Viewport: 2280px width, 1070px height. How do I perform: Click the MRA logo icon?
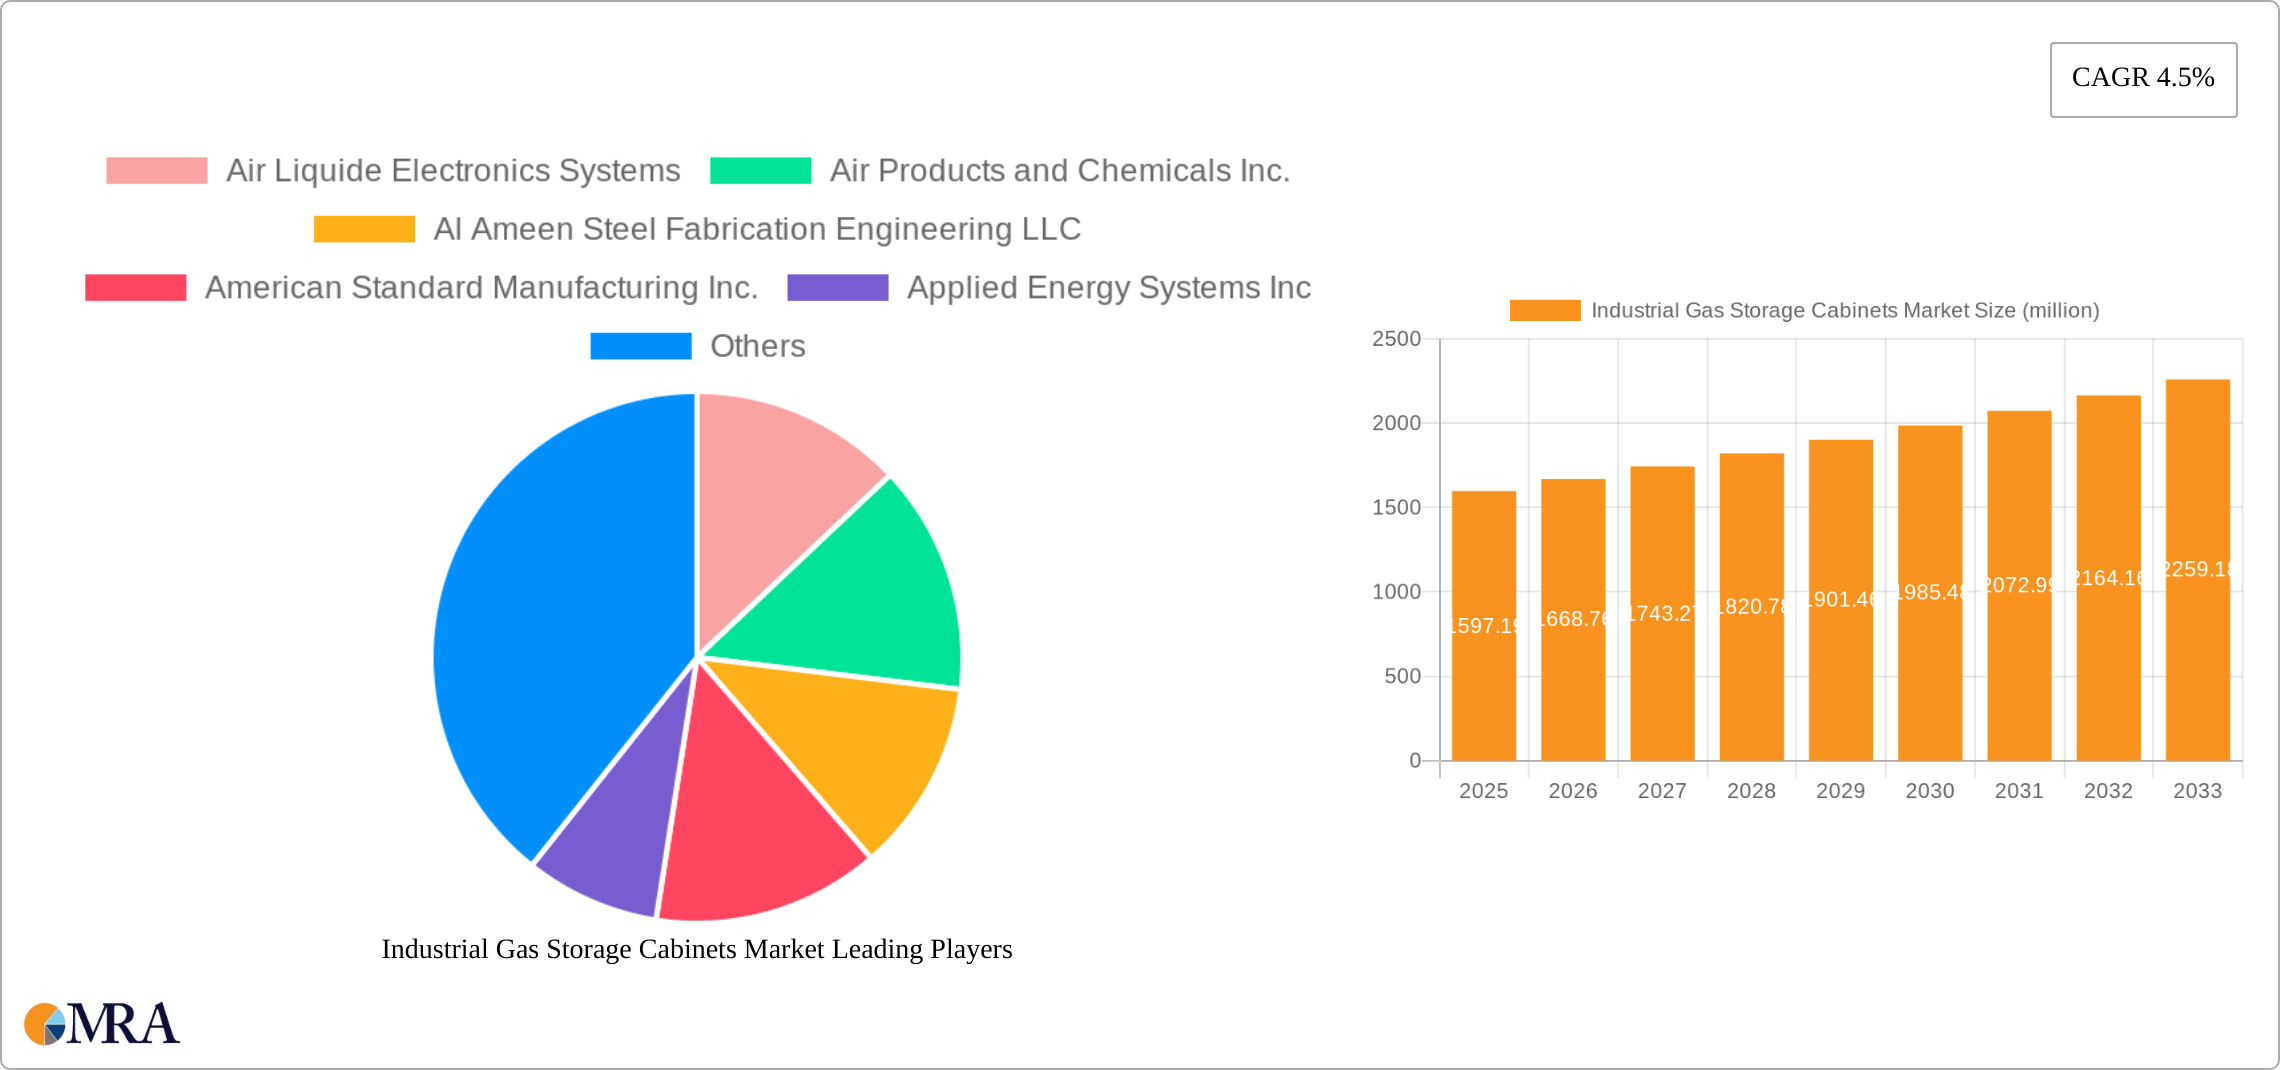click(x=47, y=1023)
